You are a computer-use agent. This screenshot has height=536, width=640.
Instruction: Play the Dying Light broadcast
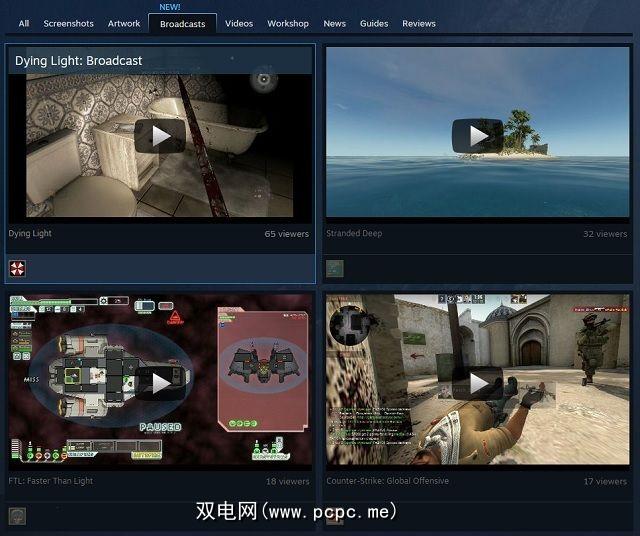160,136
